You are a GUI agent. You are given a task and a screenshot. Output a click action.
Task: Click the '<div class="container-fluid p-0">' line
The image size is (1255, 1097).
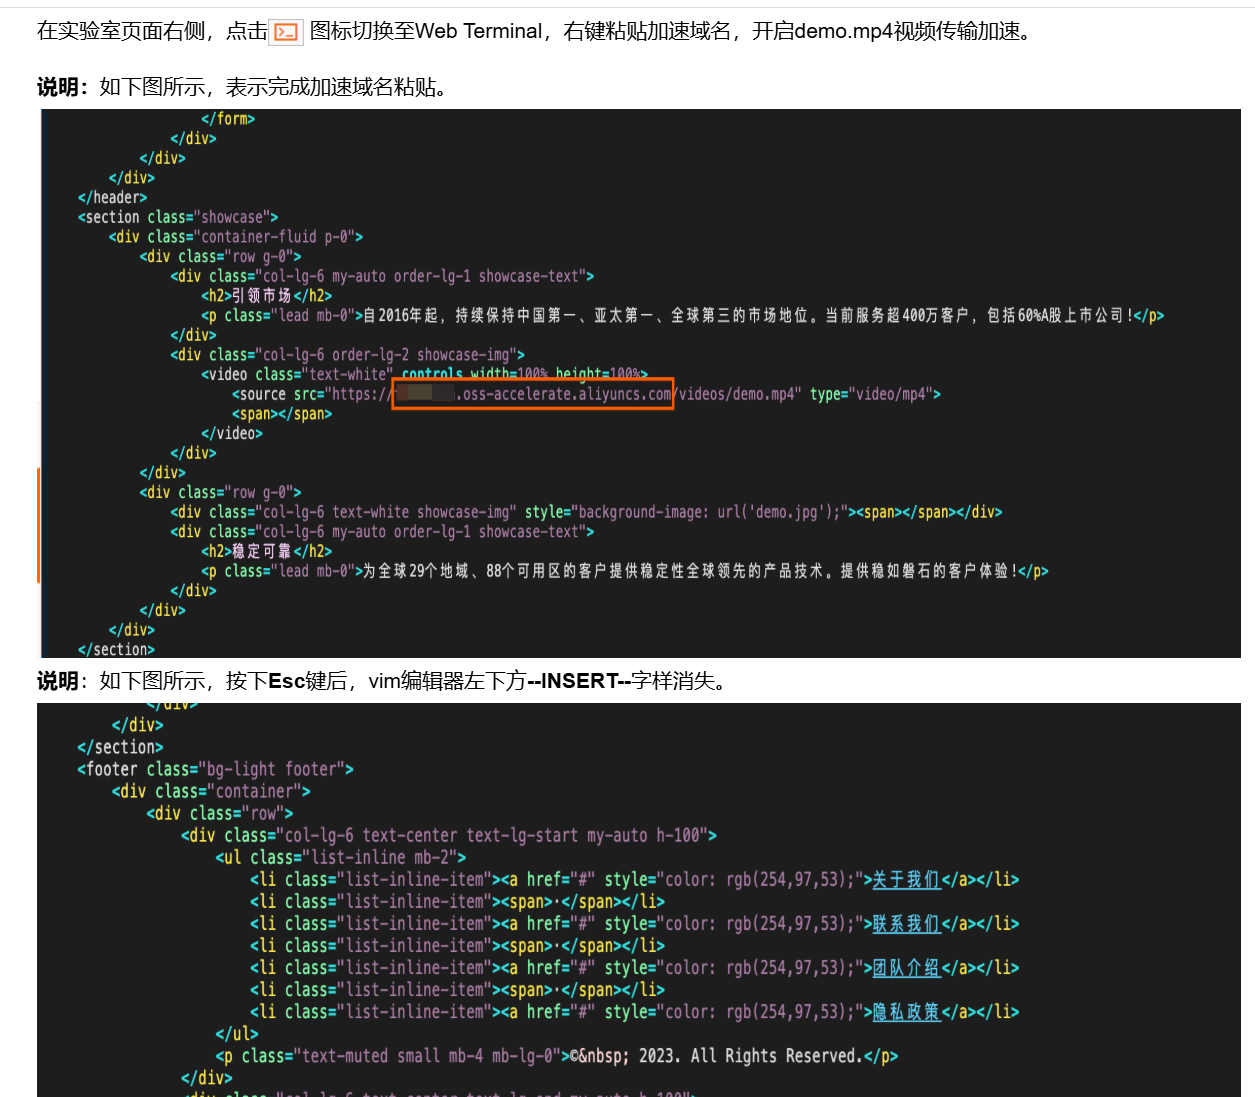pyautogui.click(x=236, y=237)
